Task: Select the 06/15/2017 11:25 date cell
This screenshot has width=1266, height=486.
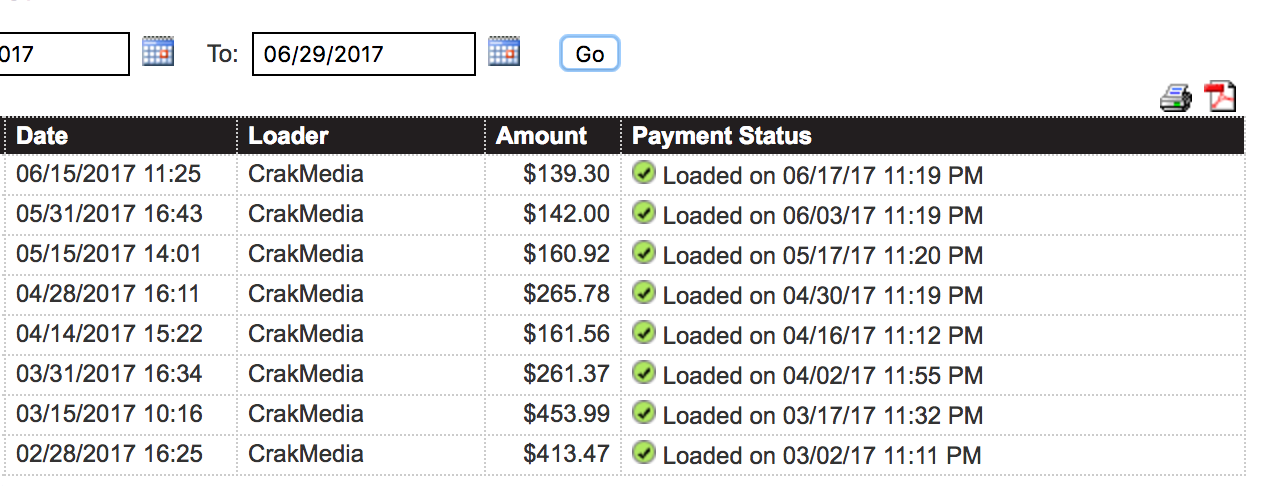Action: (x=109, y=174)
